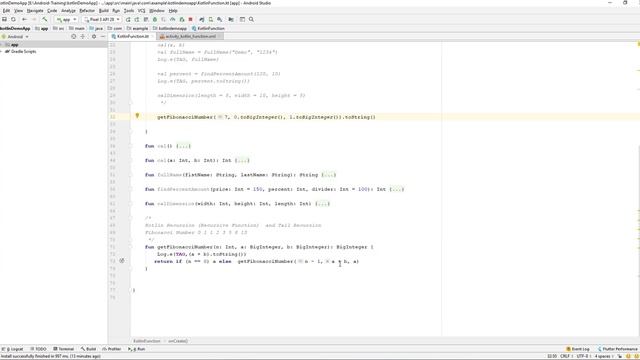Open the Window menu

157,11
